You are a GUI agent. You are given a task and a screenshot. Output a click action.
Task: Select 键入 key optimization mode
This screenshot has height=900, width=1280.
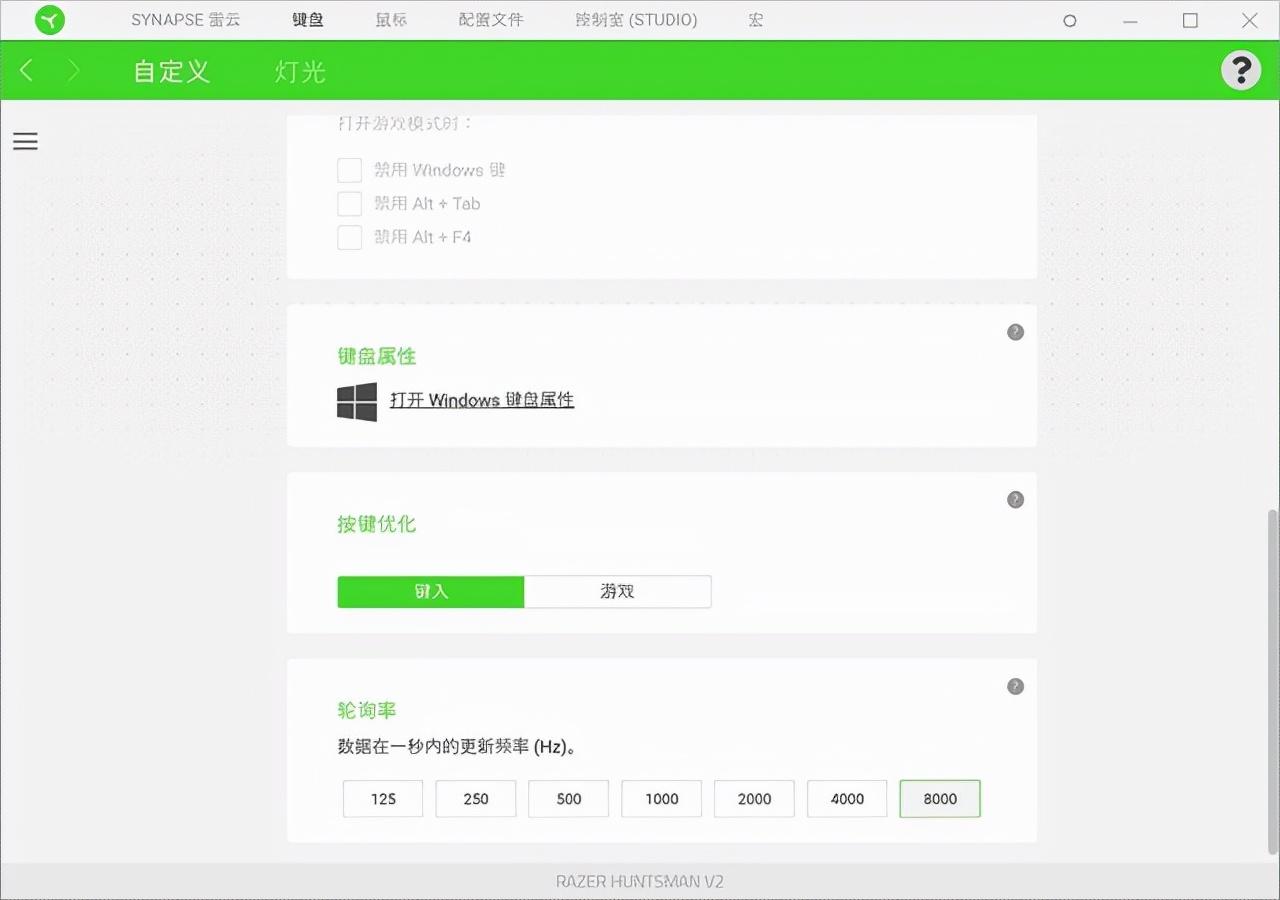pos(431,591)
